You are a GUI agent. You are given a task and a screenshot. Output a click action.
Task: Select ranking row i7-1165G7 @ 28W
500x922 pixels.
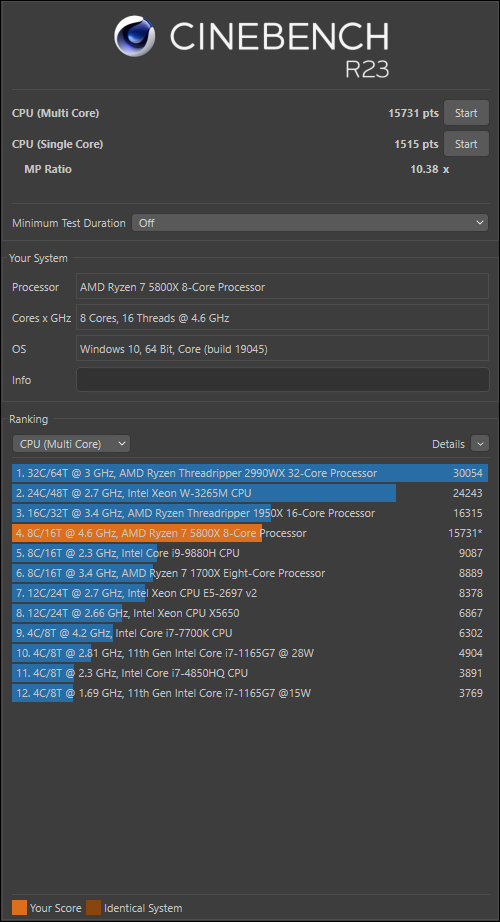tap(250, 653)
